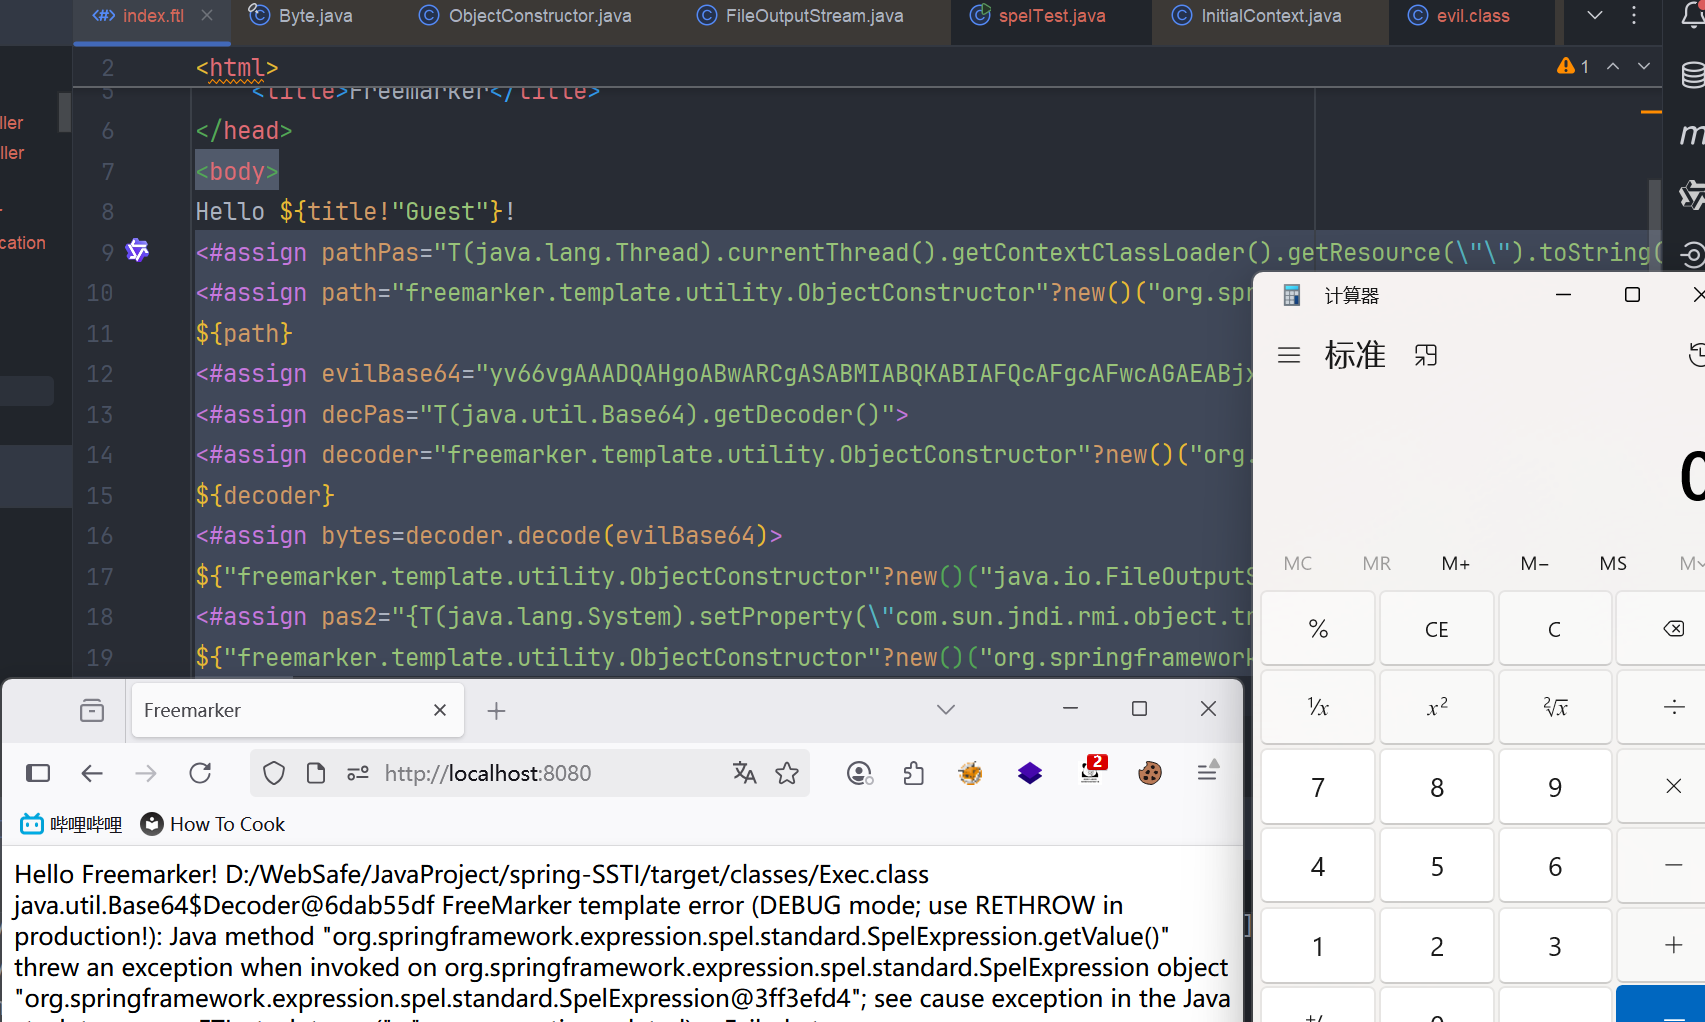Click the C clear key
The width and height of the screenshot is (1705, 1022).
(1555, 629)
